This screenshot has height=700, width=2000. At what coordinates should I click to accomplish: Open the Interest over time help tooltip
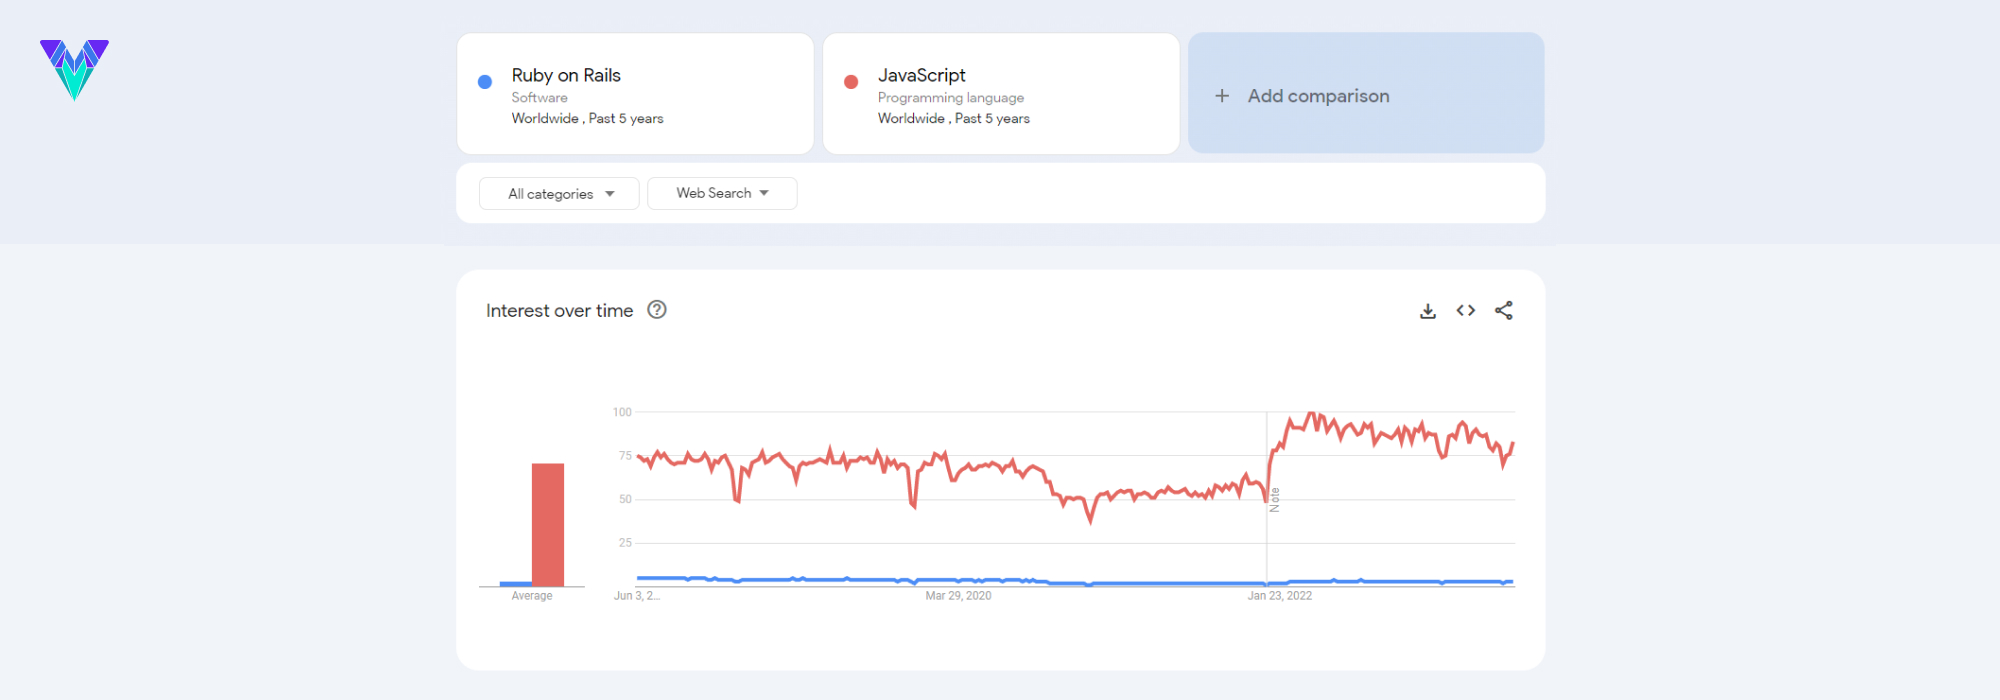click(657, 310)
